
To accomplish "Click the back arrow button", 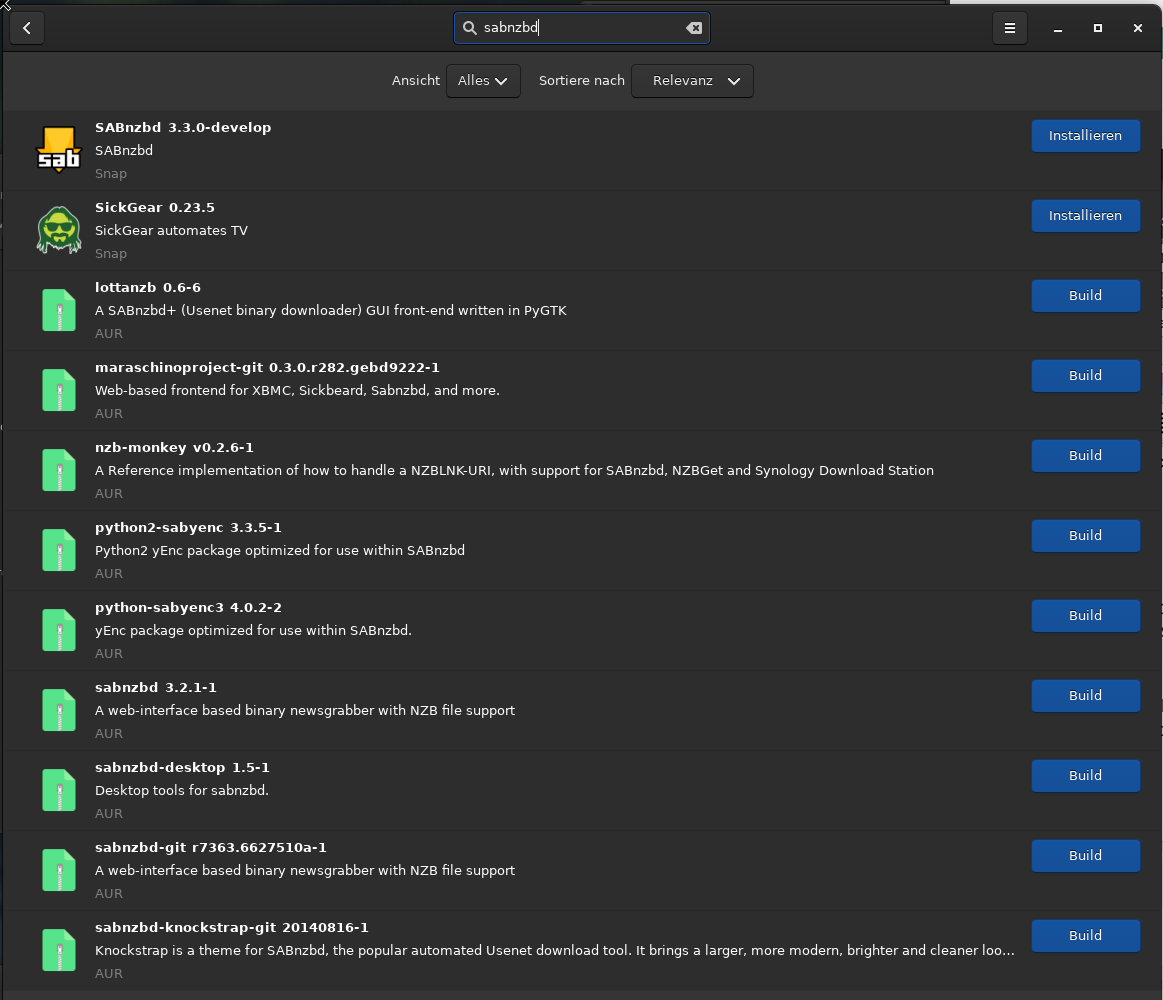I will (x=27, y=28).
